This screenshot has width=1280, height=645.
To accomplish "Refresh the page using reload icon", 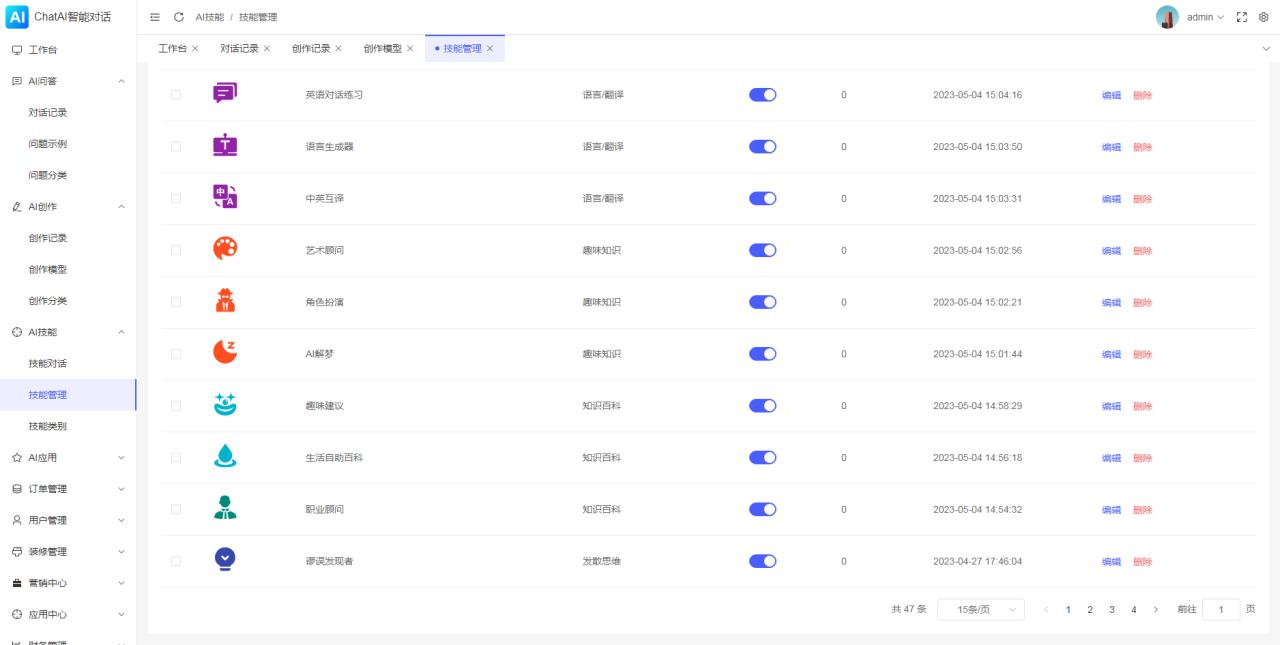I will click(x=179, y=17).
